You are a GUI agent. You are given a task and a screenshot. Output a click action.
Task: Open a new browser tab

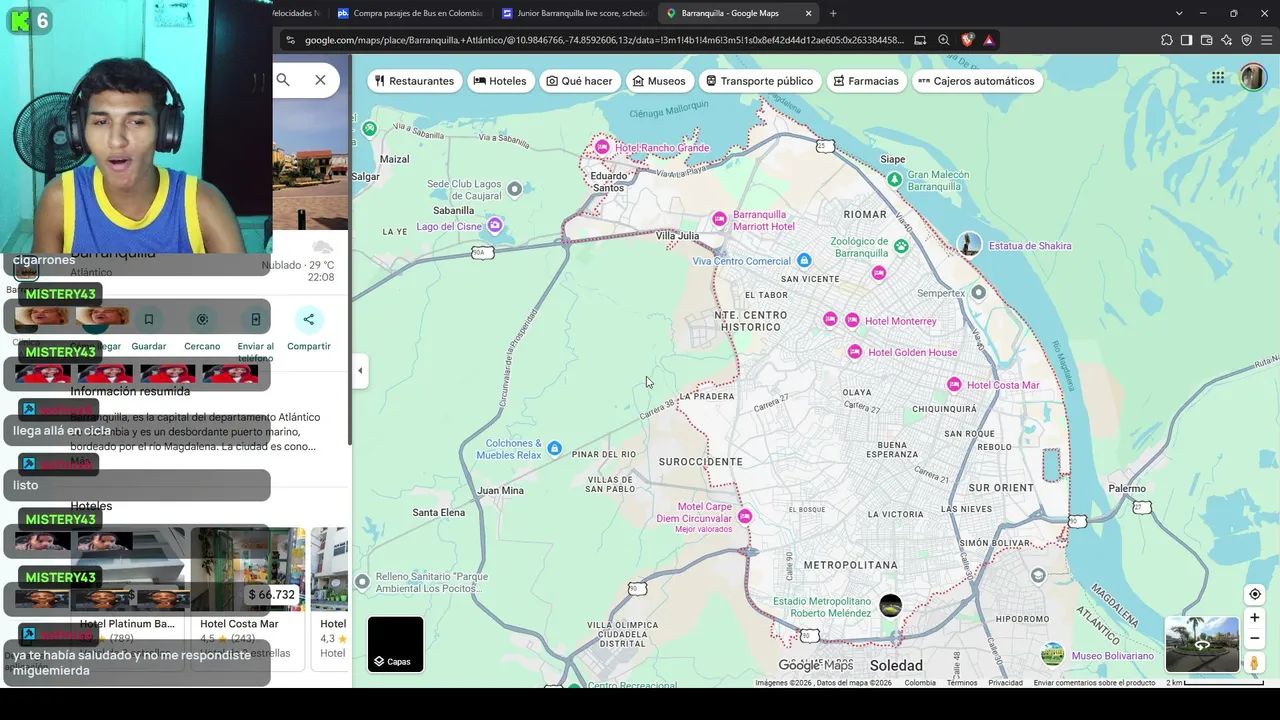point(833,13)
